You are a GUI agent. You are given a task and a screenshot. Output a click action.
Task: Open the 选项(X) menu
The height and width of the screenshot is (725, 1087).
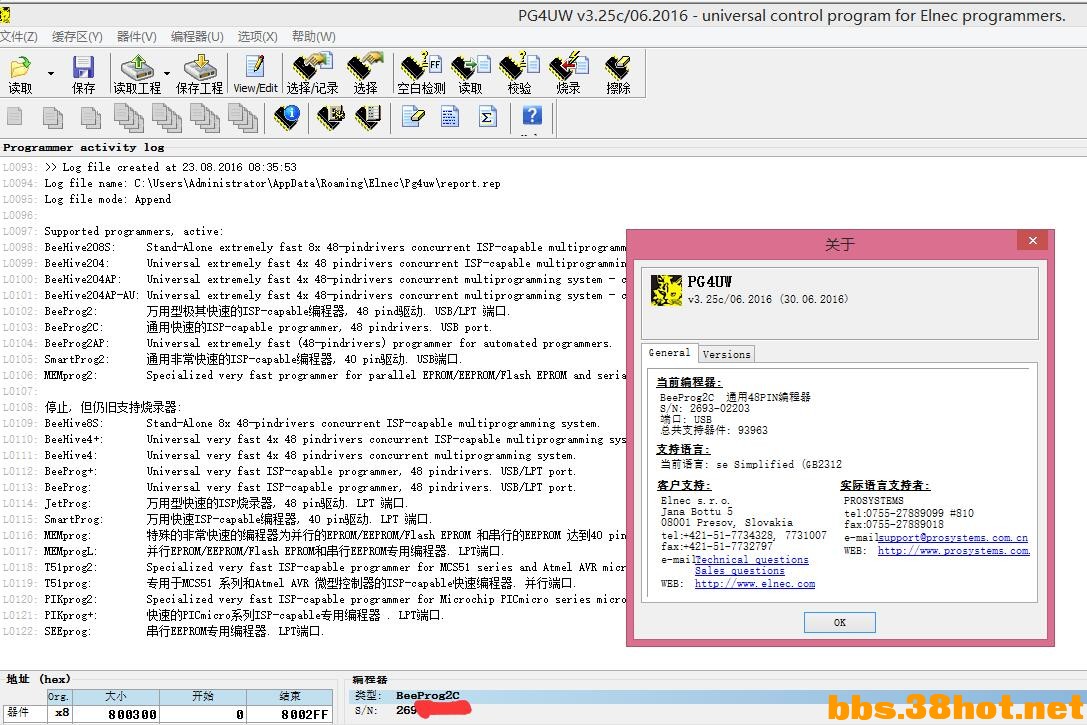(x=257, y=37)
